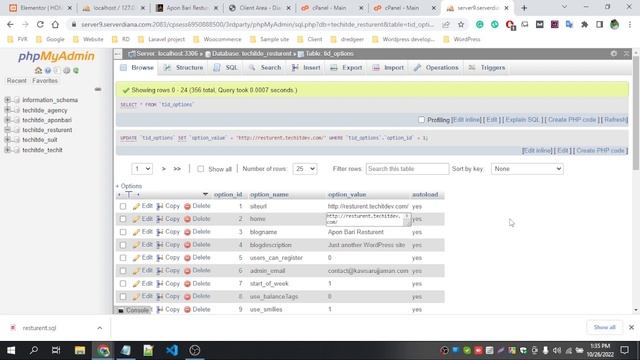Open page number dropdown

coord(142,169)
